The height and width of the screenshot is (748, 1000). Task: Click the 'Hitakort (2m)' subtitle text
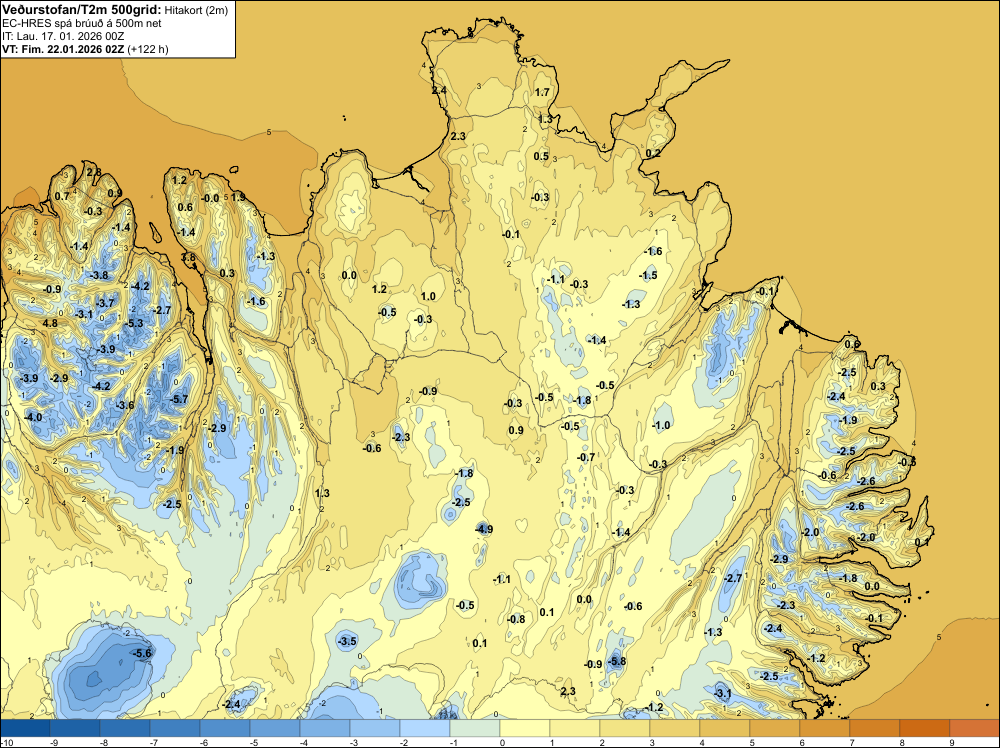coord(196,10)
